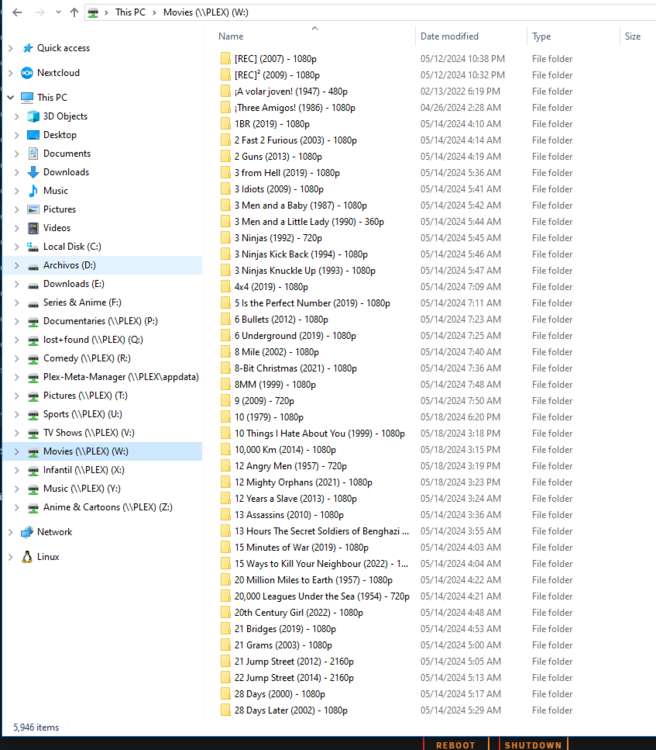Click the This PC monitor icon

pos(27,98)
